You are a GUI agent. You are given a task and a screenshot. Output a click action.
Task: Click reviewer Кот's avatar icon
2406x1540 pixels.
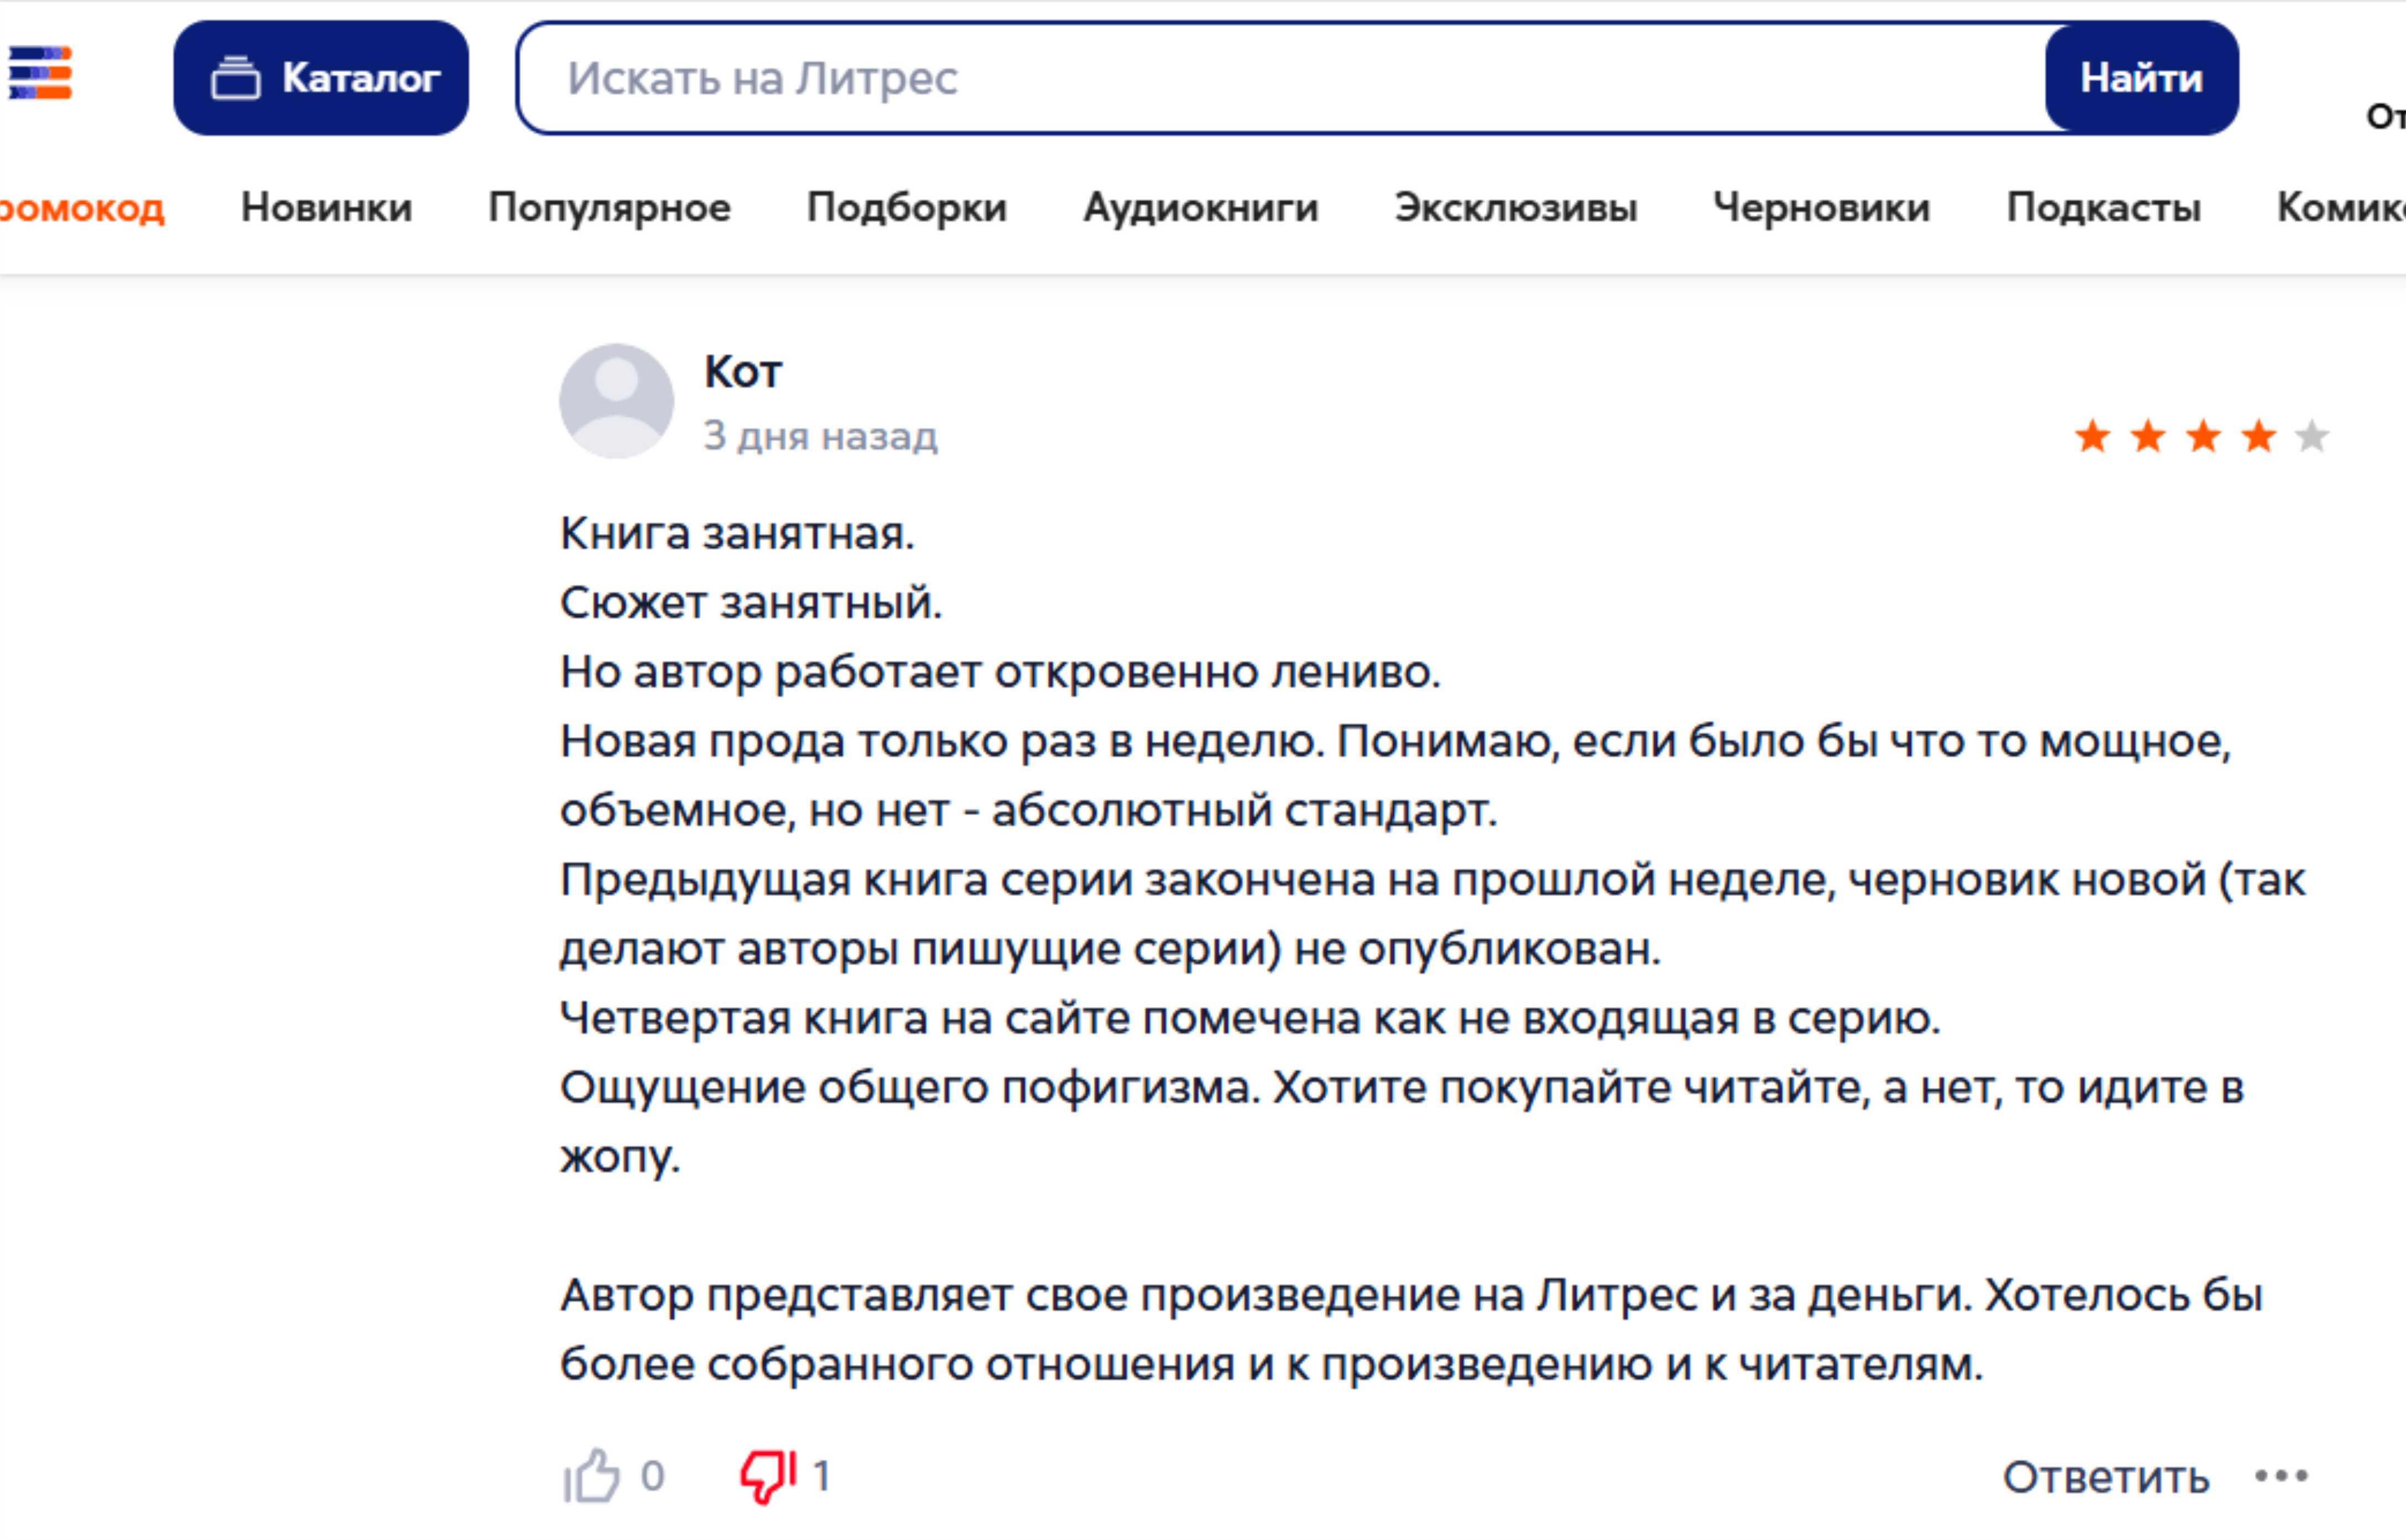[x=616, y=401]
